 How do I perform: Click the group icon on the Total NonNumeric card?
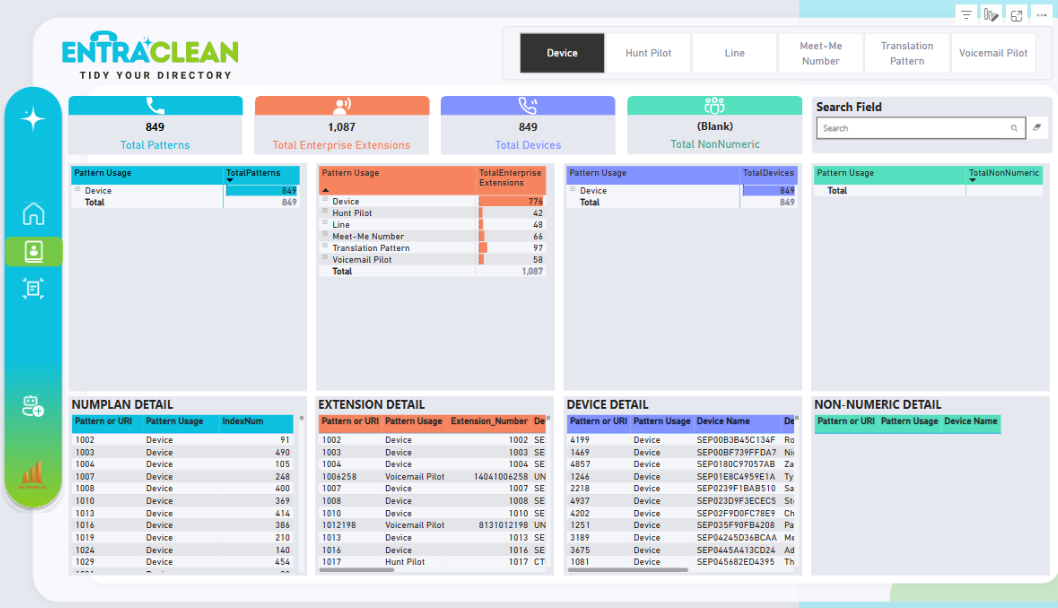point(715,105)
